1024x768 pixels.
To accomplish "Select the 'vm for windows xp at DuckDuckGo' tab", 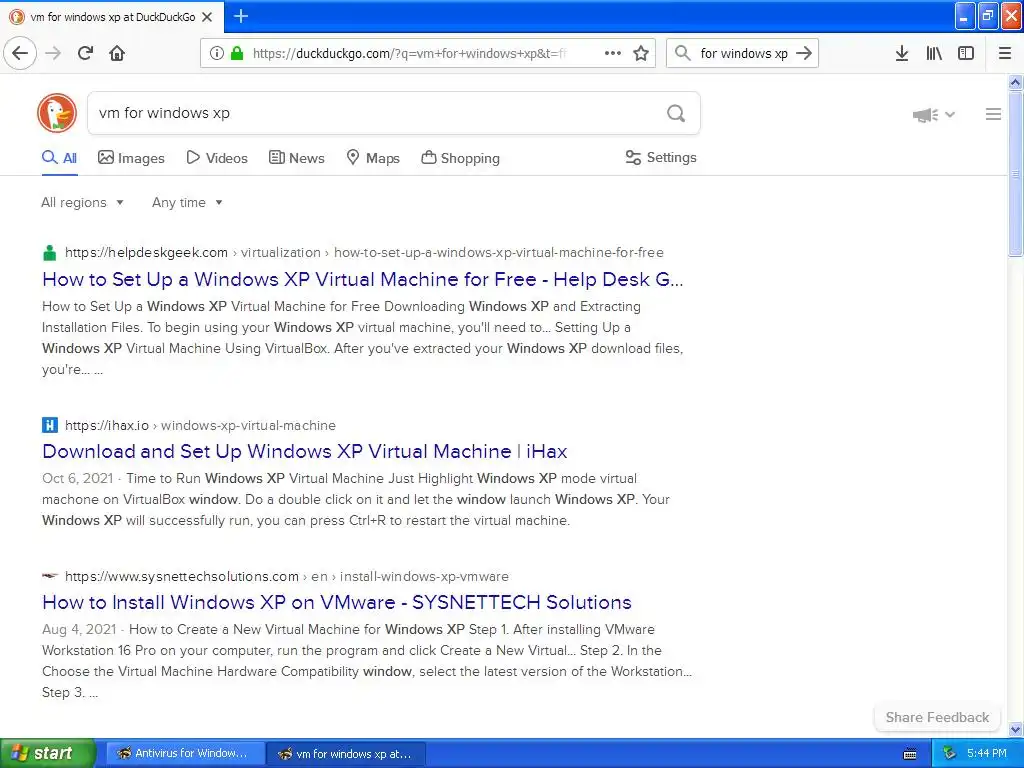I will point(112,17).
